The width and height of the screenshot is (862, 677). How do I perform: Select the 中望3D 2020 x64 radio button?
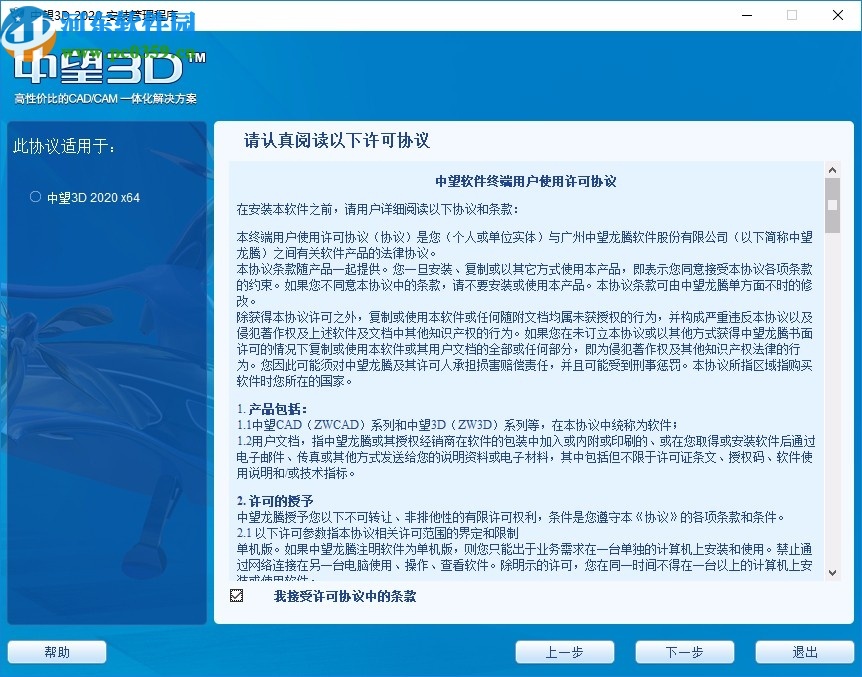click(35, 197)
